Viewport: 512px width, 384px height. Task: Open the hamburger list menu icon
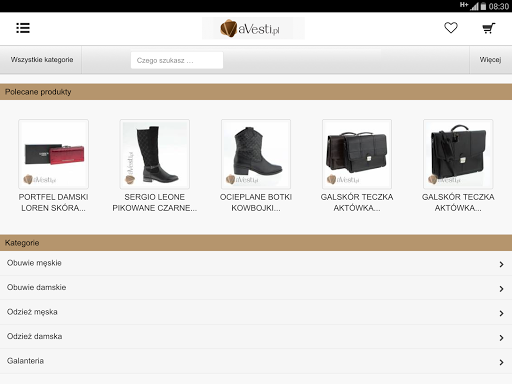[23, 28]
